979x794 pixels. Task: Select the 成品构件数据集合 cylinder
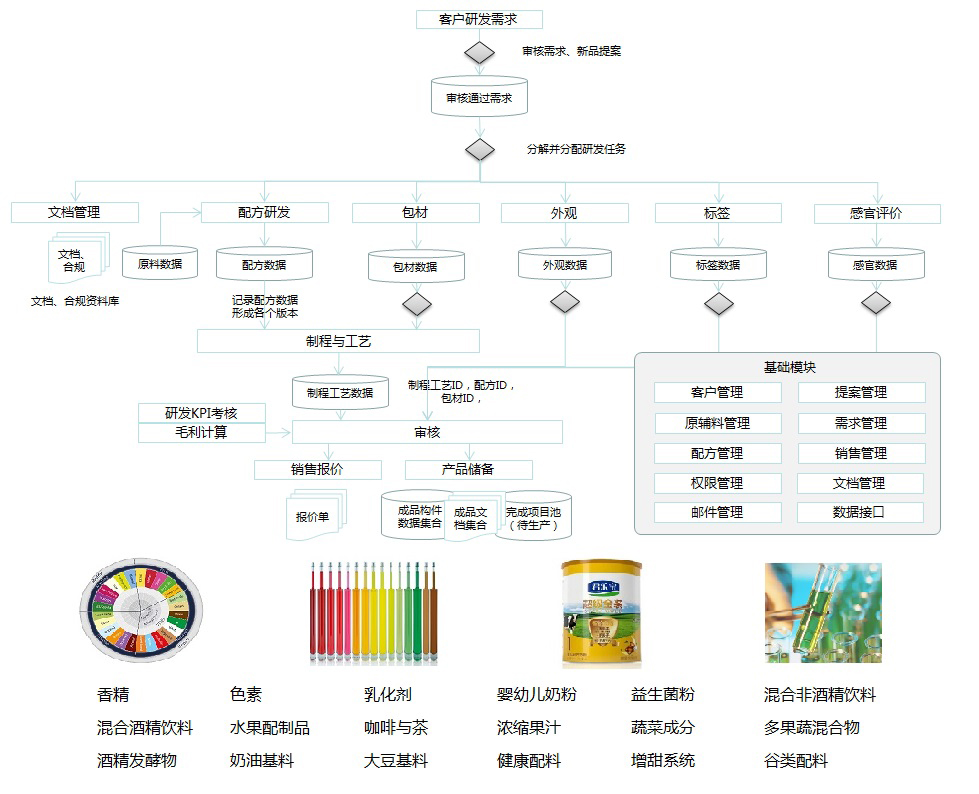[x=415, y=515]
